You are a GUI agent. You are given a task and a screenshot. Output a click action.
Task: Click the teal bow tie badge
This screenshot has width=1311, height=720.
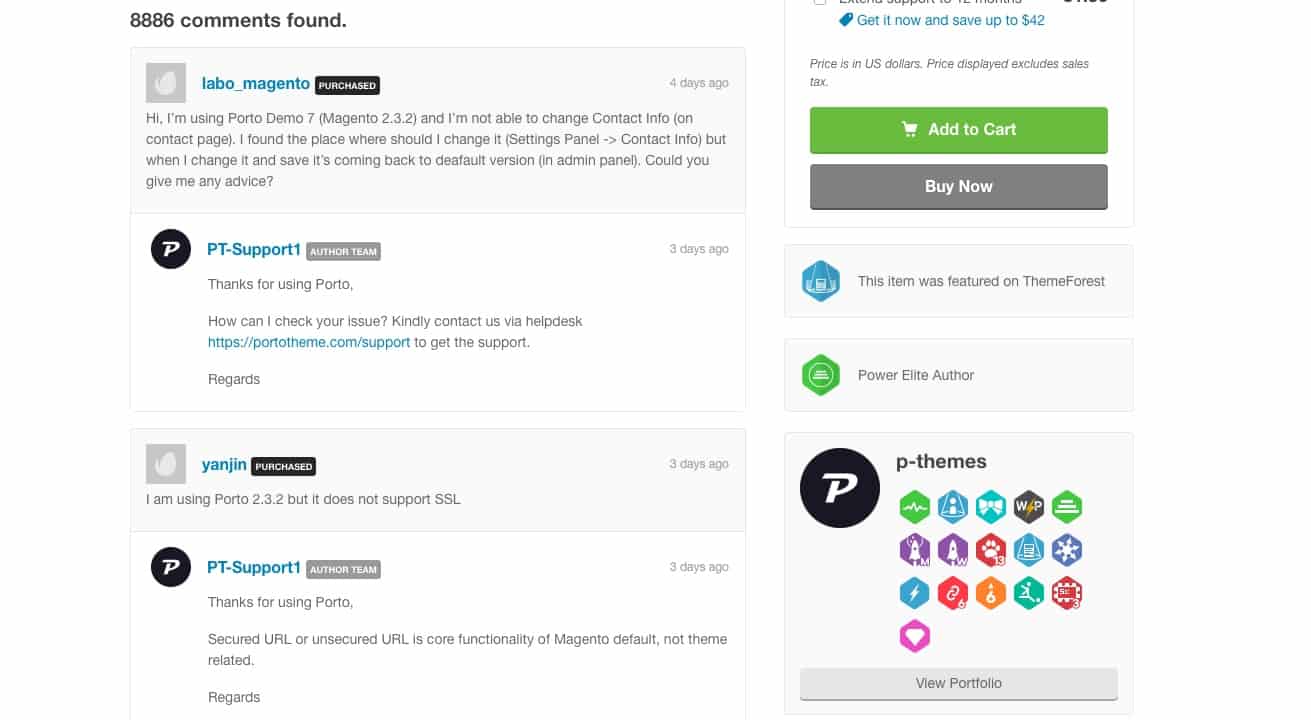coord(991,507)
